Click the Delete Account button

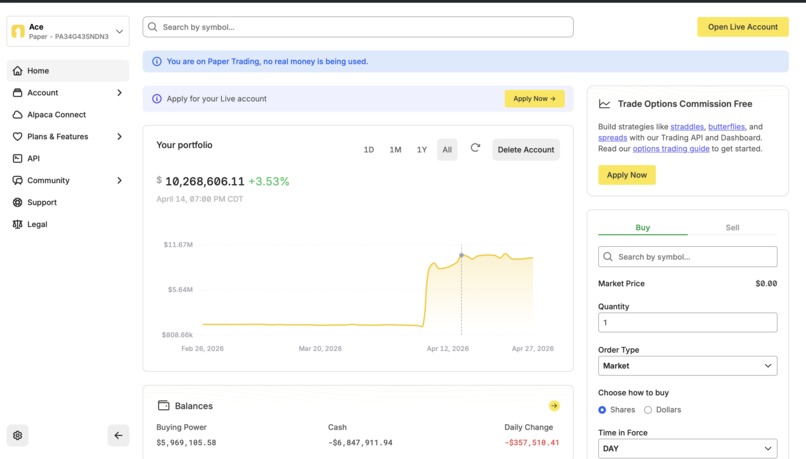[x=526, y=150]
